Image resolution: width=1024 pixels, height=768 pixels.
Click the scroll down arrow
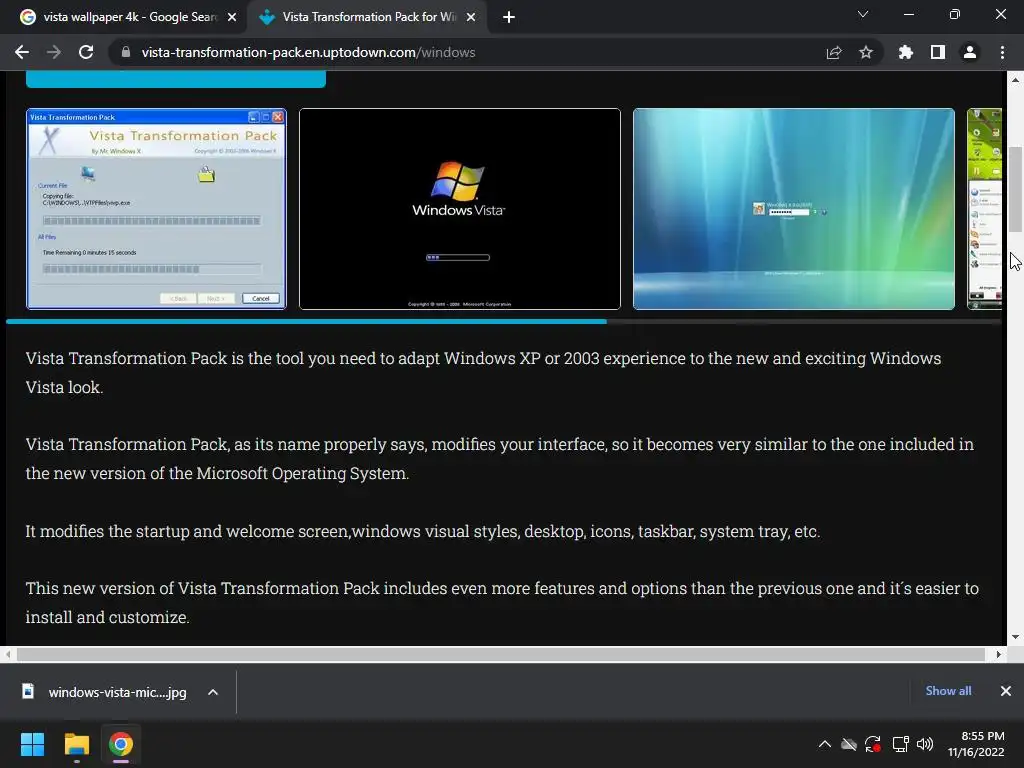[x=1015, y=637]
